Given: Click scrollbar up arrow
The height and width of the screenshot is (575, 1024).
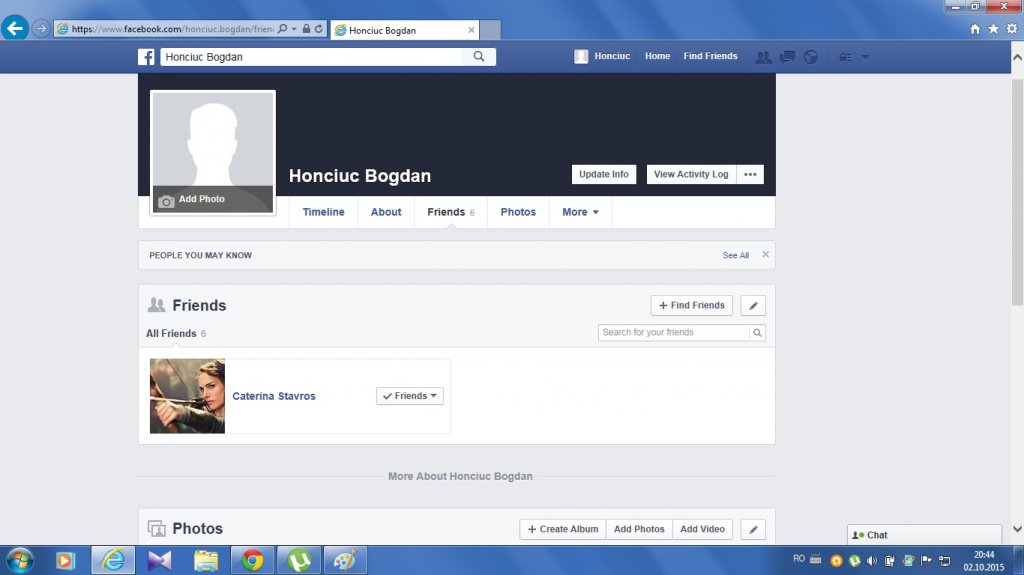Looking at the screenshot, I should (1017, 58).
